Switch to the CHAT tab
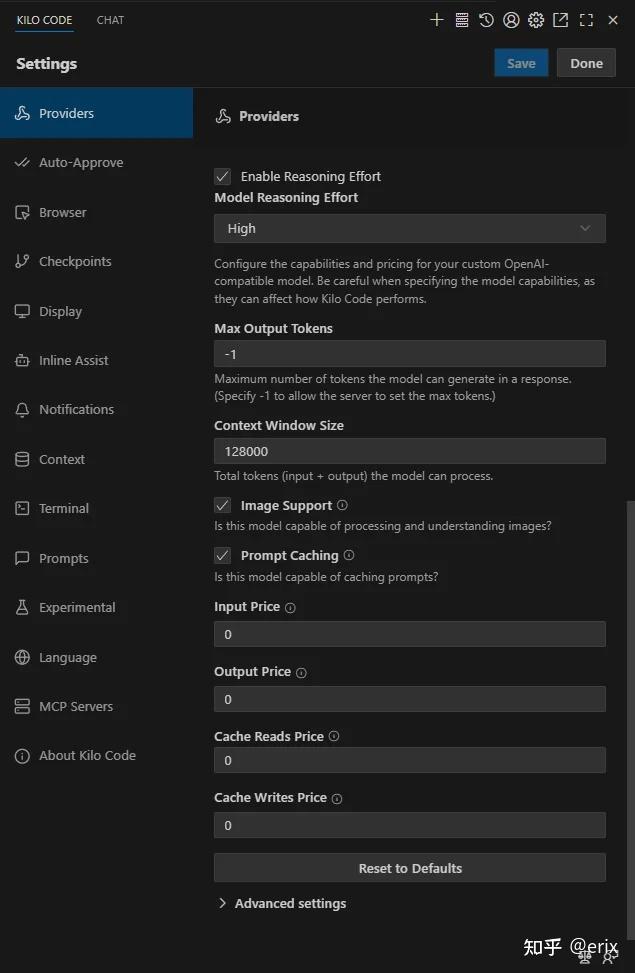Viewport: 635px width, 973px height. tap(110, 20)
